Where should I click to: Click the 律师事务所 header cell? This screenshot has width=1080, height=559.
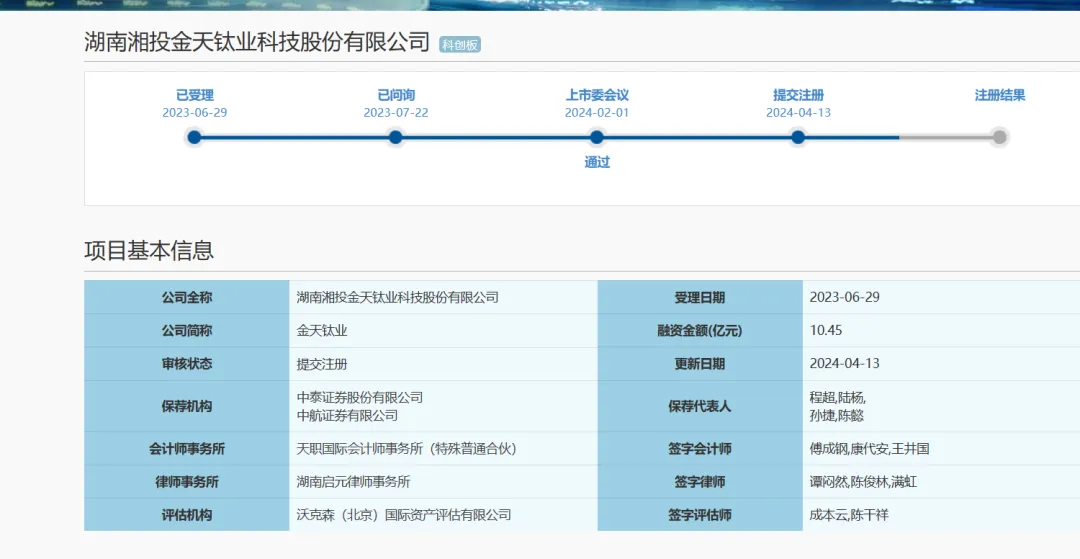pyautogui.click(x=187, y=482)
